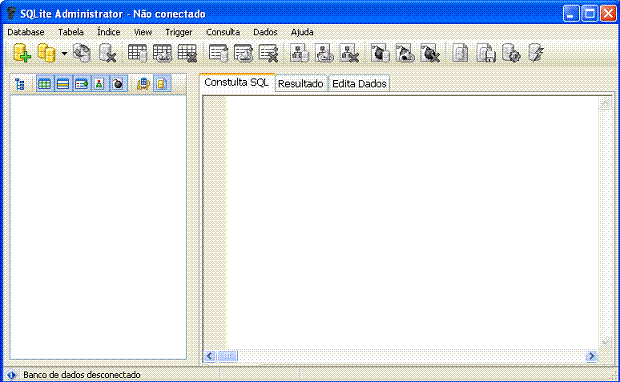The width and height of the screenshot is (620, 382).
Task: Switch to the Constulta SQL tab
Action: [x=236, y=83]
